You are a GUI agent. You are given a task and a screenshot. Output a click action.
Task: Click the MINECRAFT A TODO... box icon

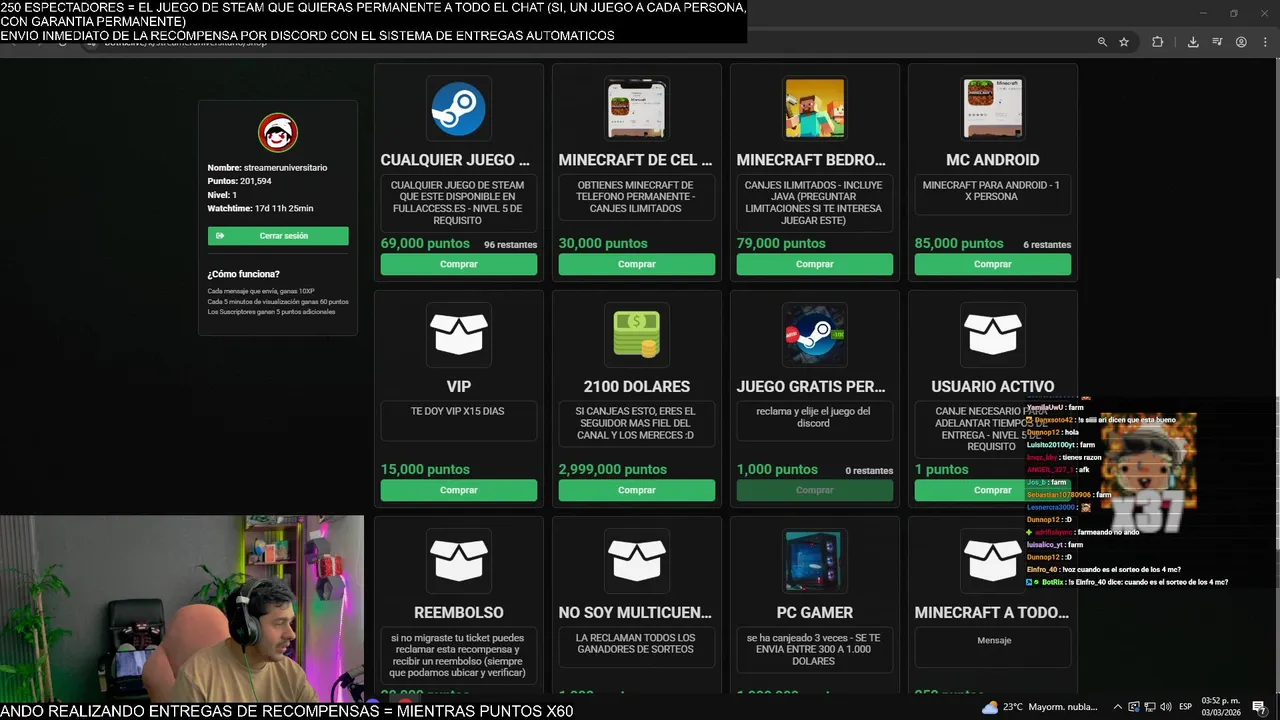coord(992,560)
